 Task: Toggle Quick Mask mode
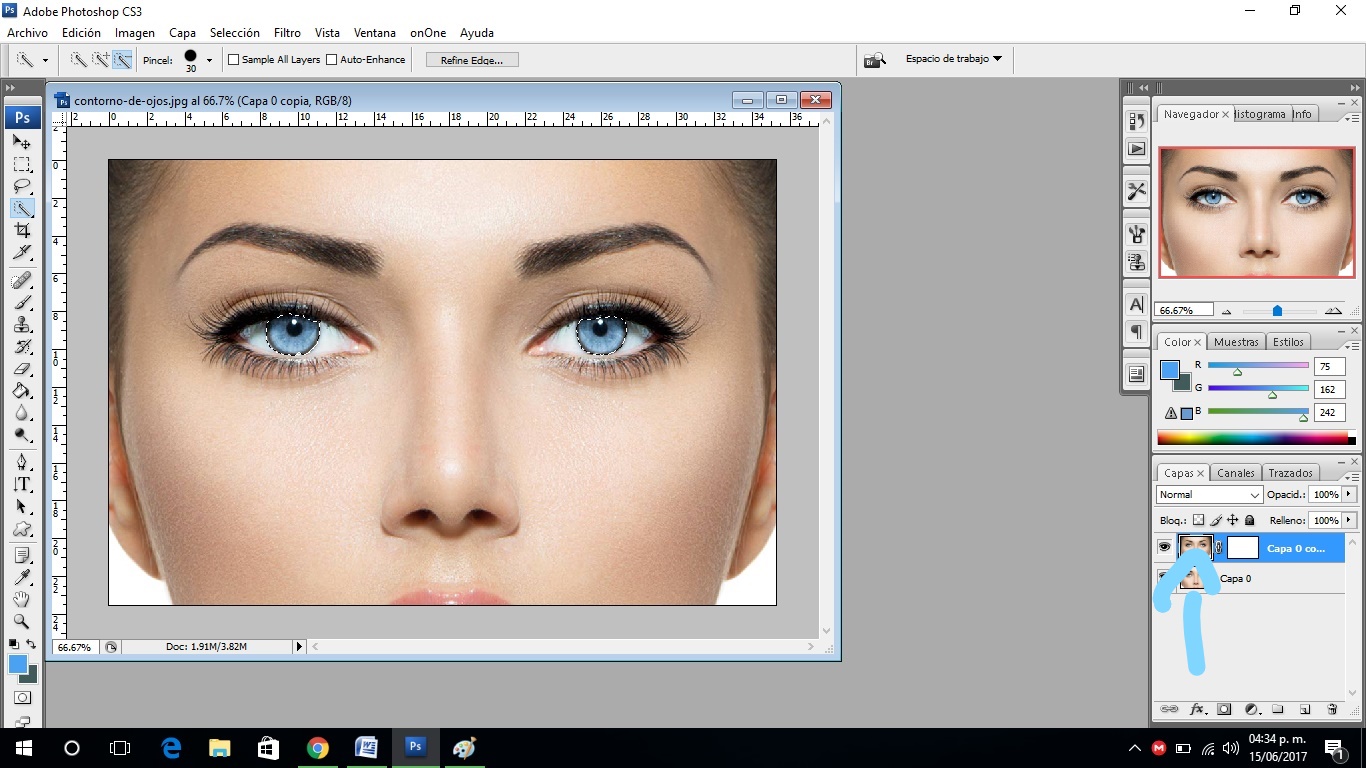coord(22,697)
